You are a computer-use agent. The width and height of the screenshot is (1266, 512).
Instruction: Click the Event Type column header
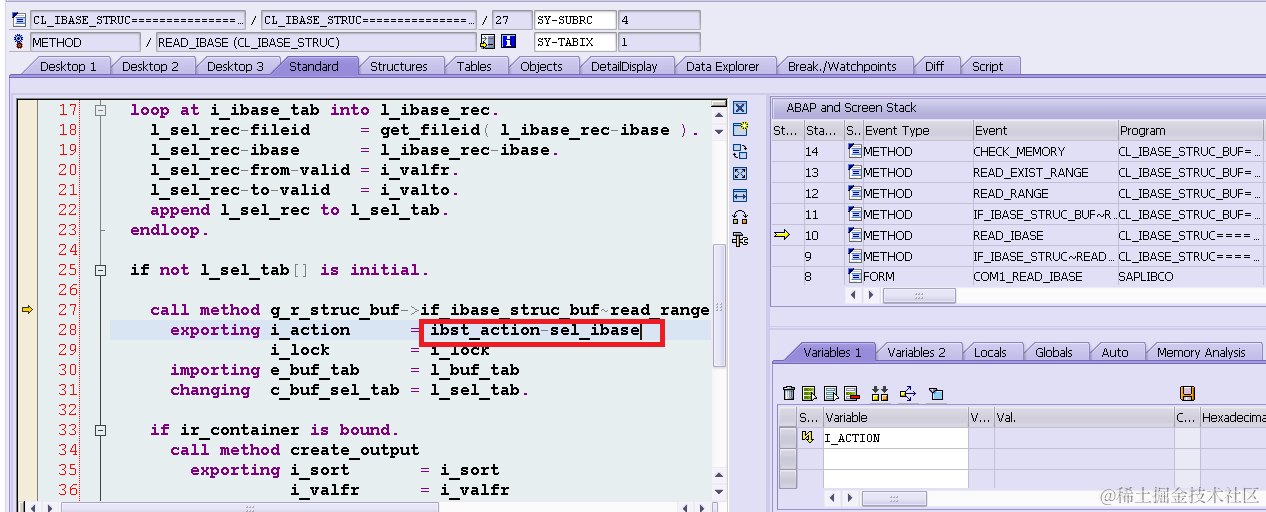coord(917,130)
